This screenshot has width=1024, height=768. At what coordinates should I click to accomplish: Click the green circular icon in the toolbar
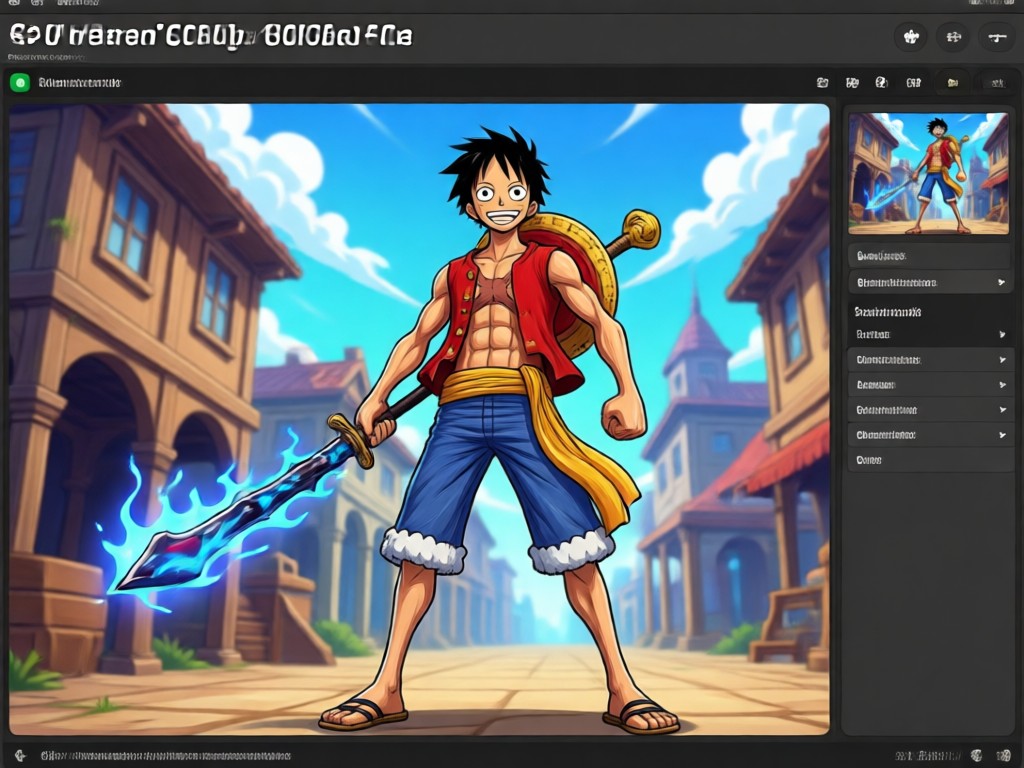tap(20, 83)
